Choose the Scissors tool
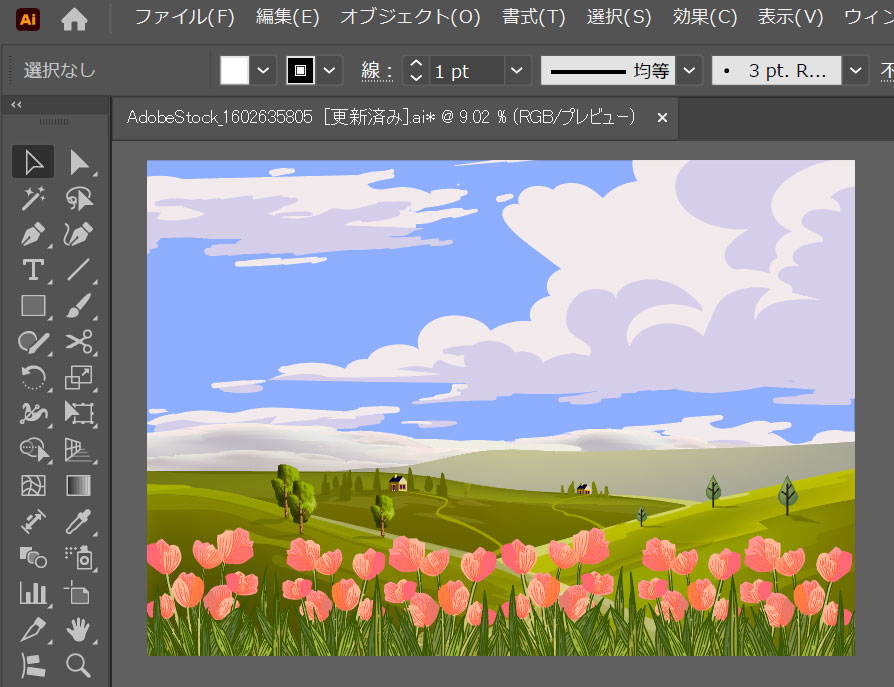 pos(78,342)
